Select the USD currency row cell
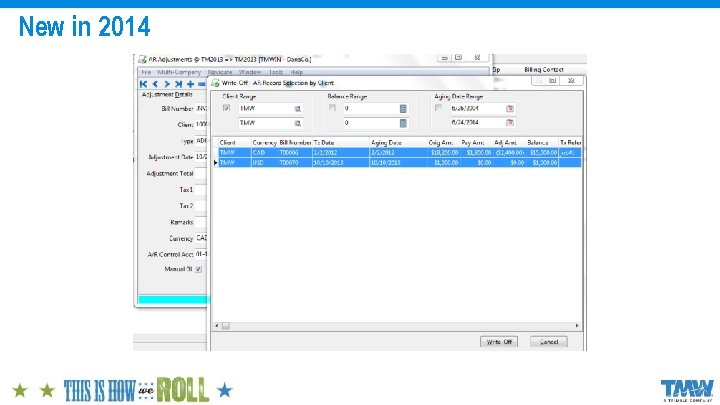720x405 pixels. click(264, 163)
